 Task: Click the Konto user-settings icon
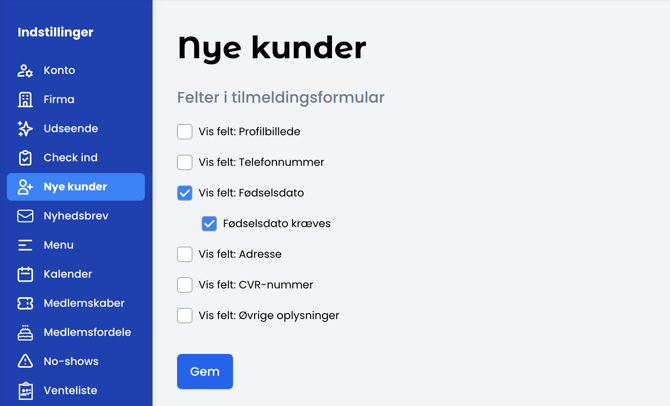(25, 71)
